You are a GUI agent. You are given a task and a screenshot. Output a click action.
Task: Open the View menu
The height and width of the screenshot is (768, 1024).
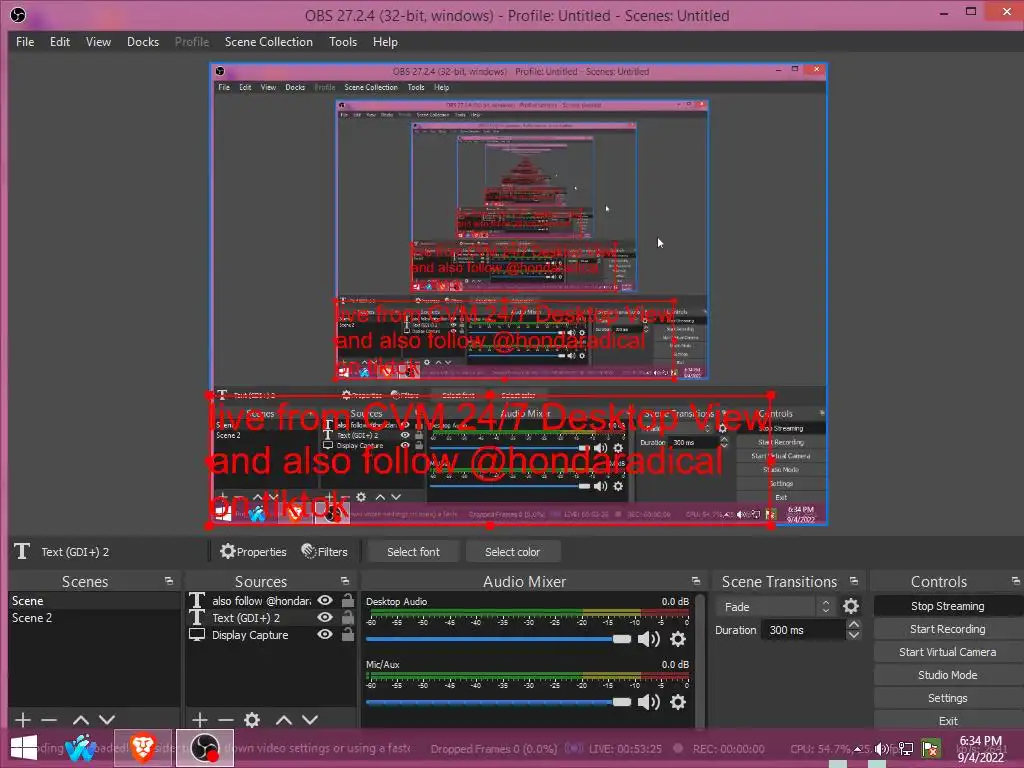coord(98,42)
